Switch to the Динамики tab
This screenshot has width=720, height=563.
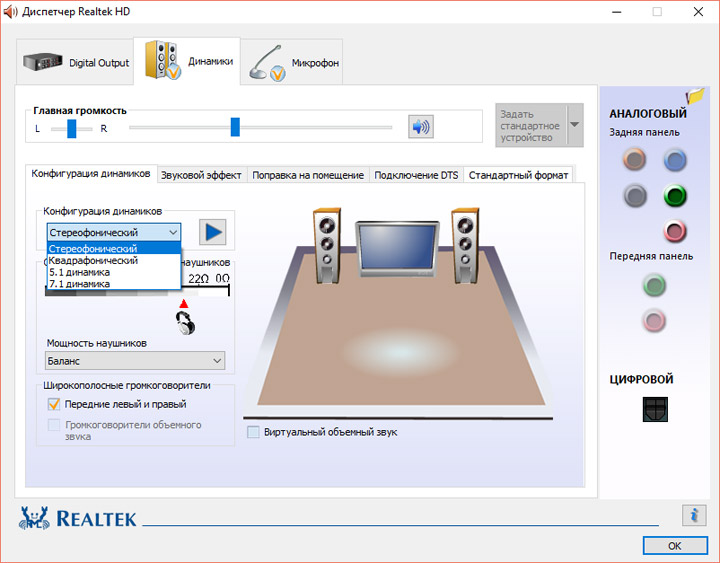click(187, 61)
